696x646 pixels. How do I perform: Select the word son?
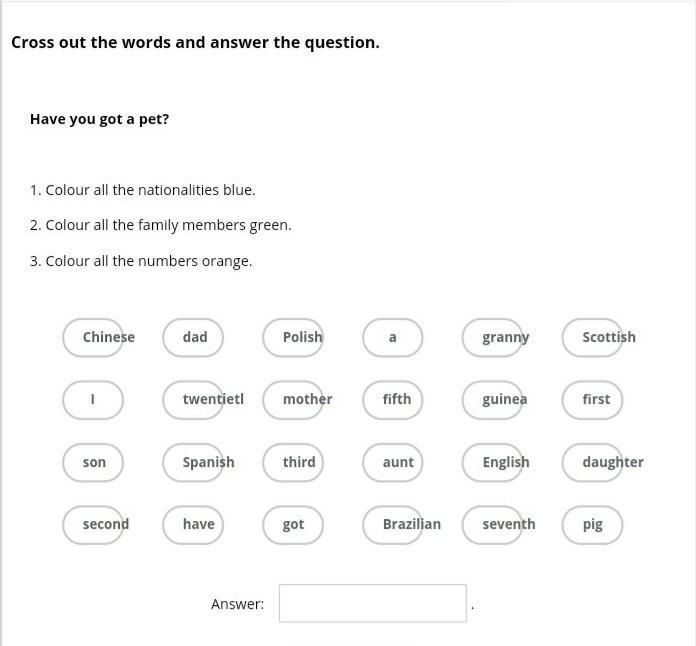[x=93, y=463]
